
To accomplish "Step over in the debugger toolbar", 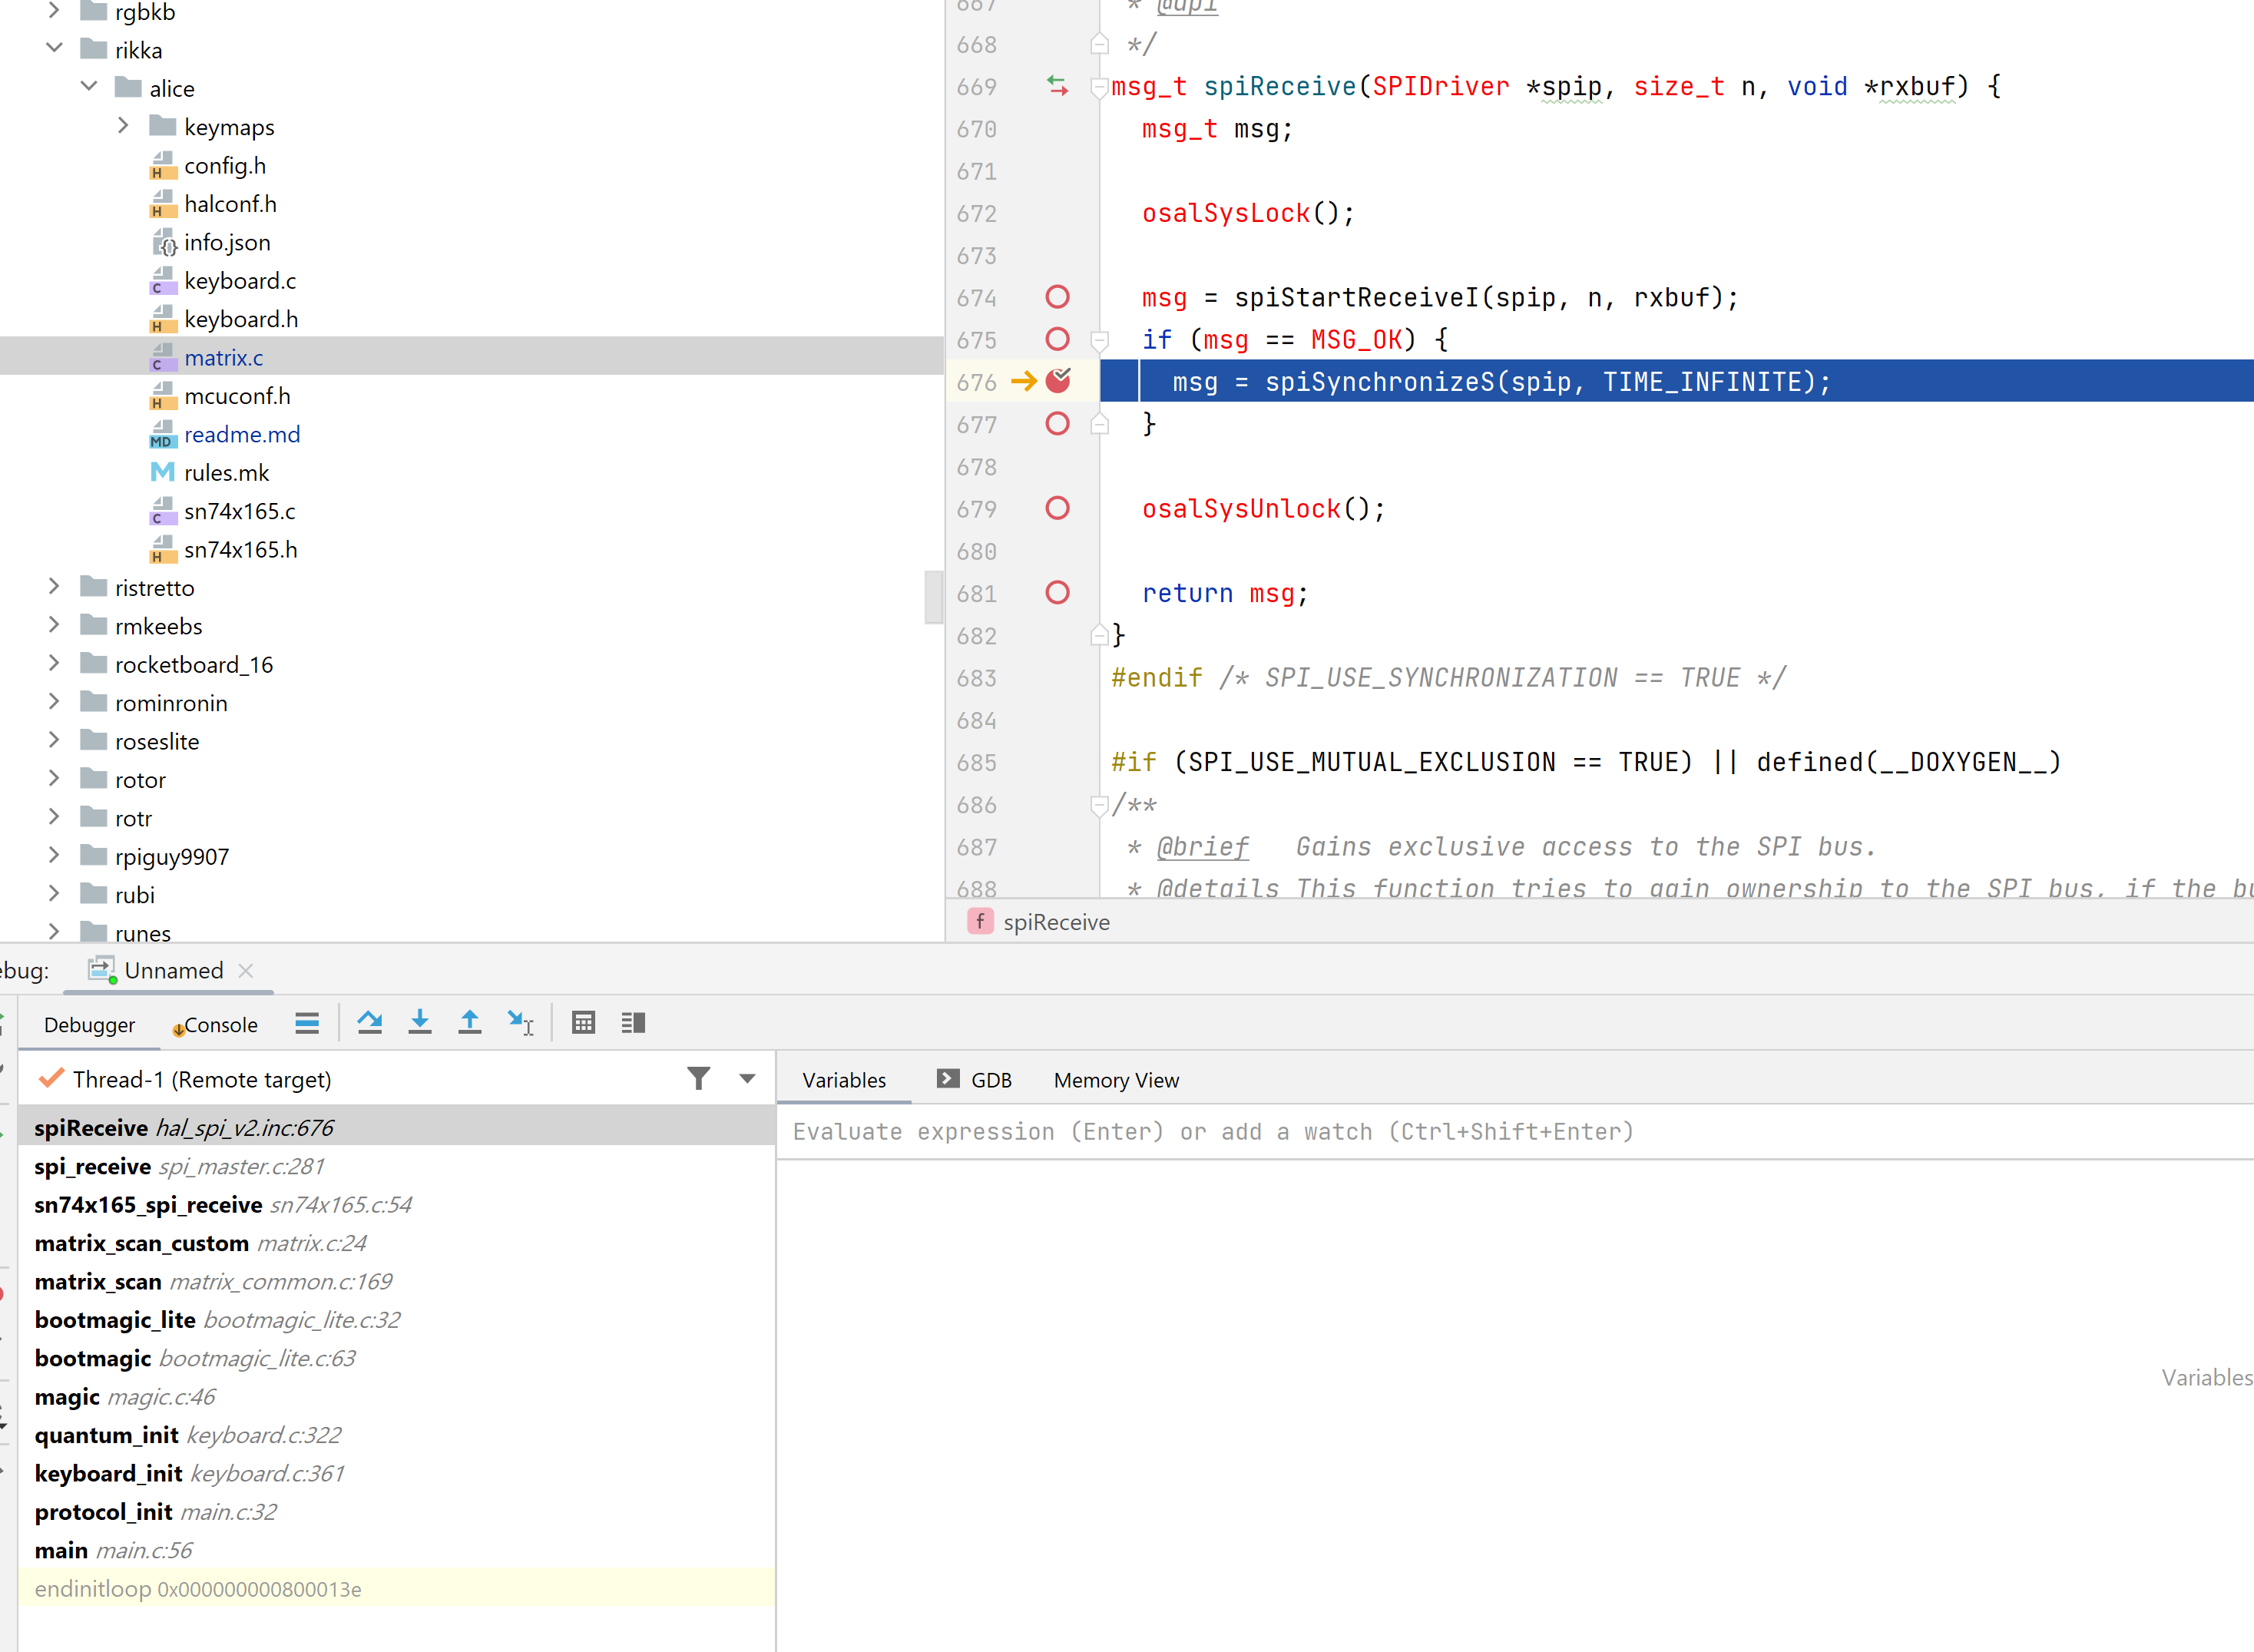I will point(370,1022).
